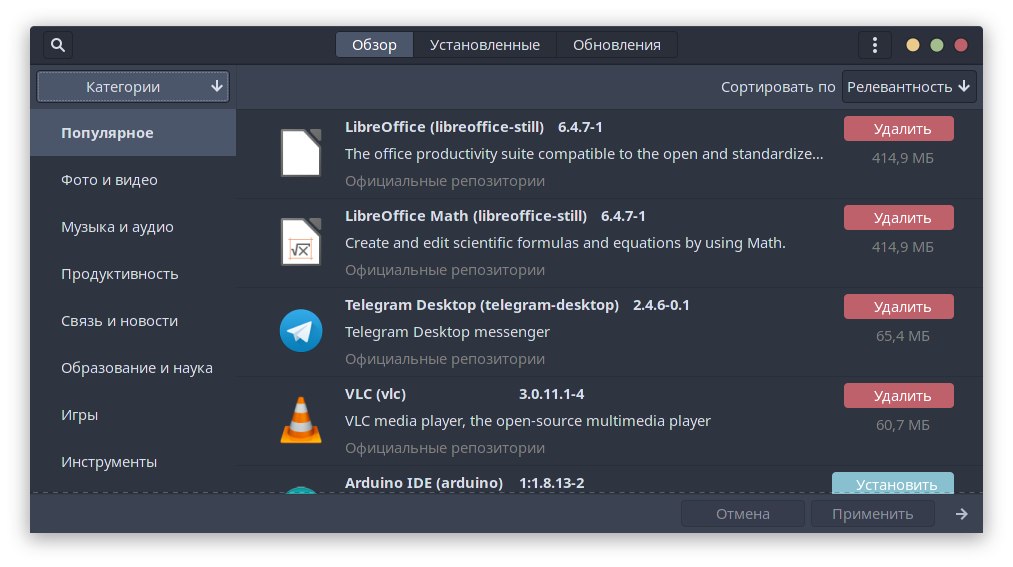Open the search magnifier icon

pyautogui.click(x=57, y=45)
